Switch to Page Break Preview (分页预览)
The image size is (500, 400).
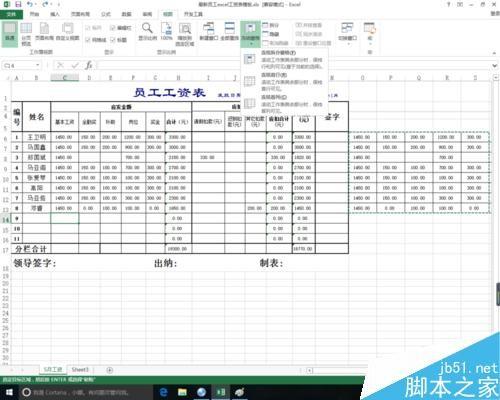tap(26, 34)
